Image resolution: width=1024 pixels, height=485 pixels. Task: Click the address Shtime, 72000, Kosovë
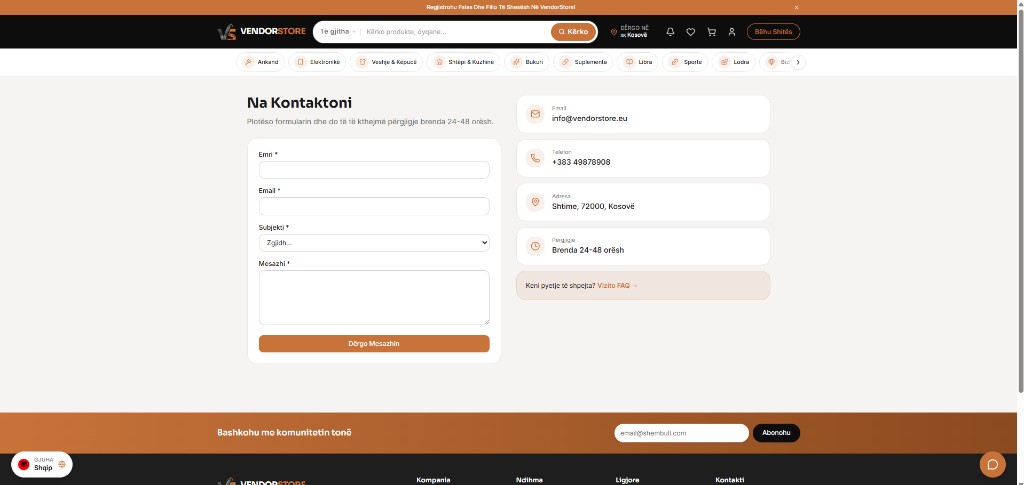click(593, 206)
